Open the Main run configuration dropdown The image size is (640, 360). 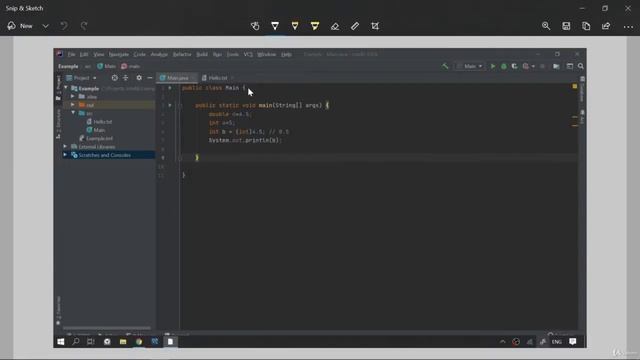click(470, 66)
